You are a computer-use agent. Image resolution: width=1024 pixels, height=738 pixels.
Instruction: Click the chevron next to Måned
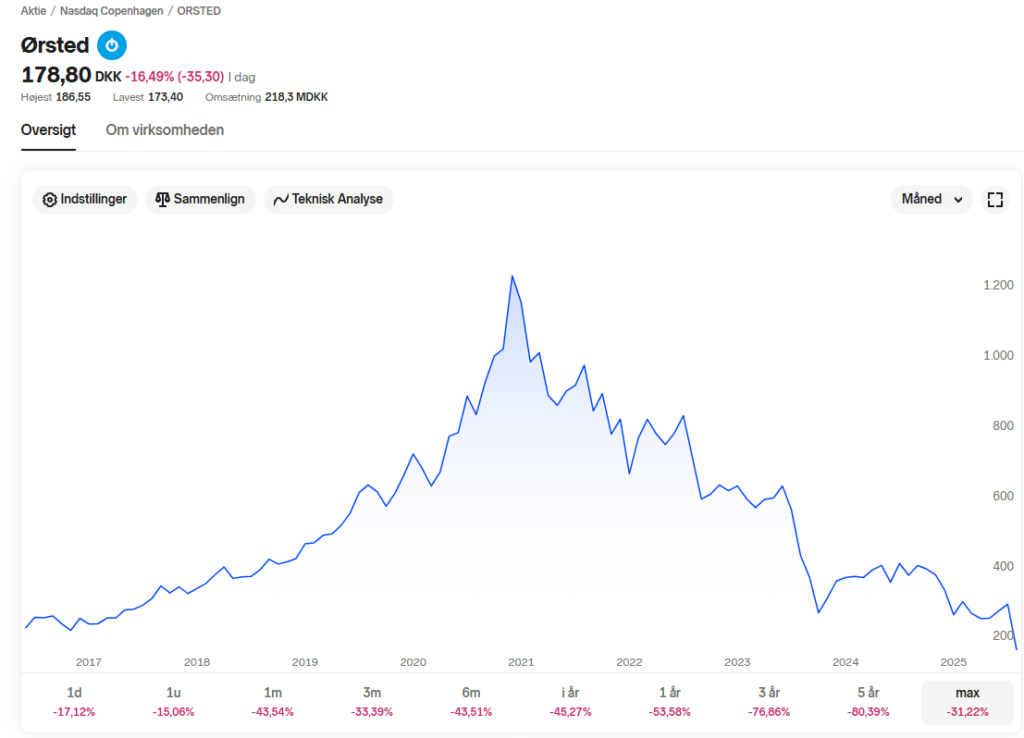958,200
